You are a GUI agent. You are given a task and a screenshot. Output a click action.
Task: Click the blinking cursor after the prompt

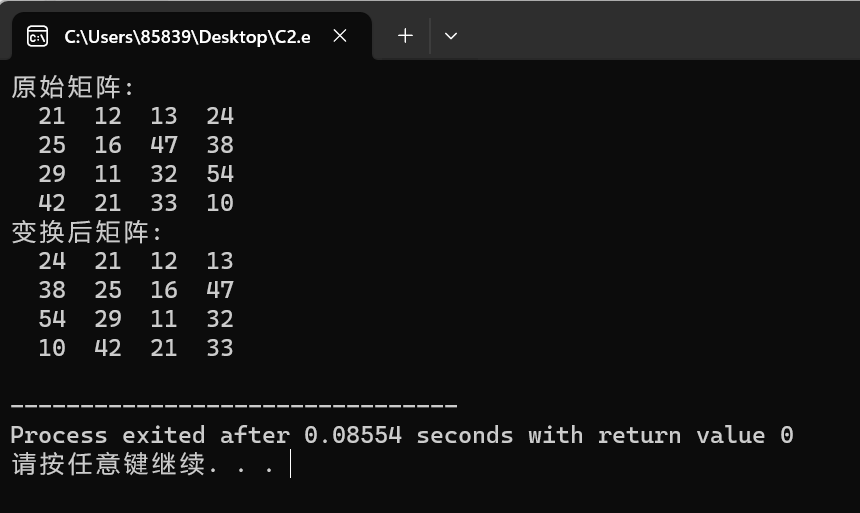290,465
